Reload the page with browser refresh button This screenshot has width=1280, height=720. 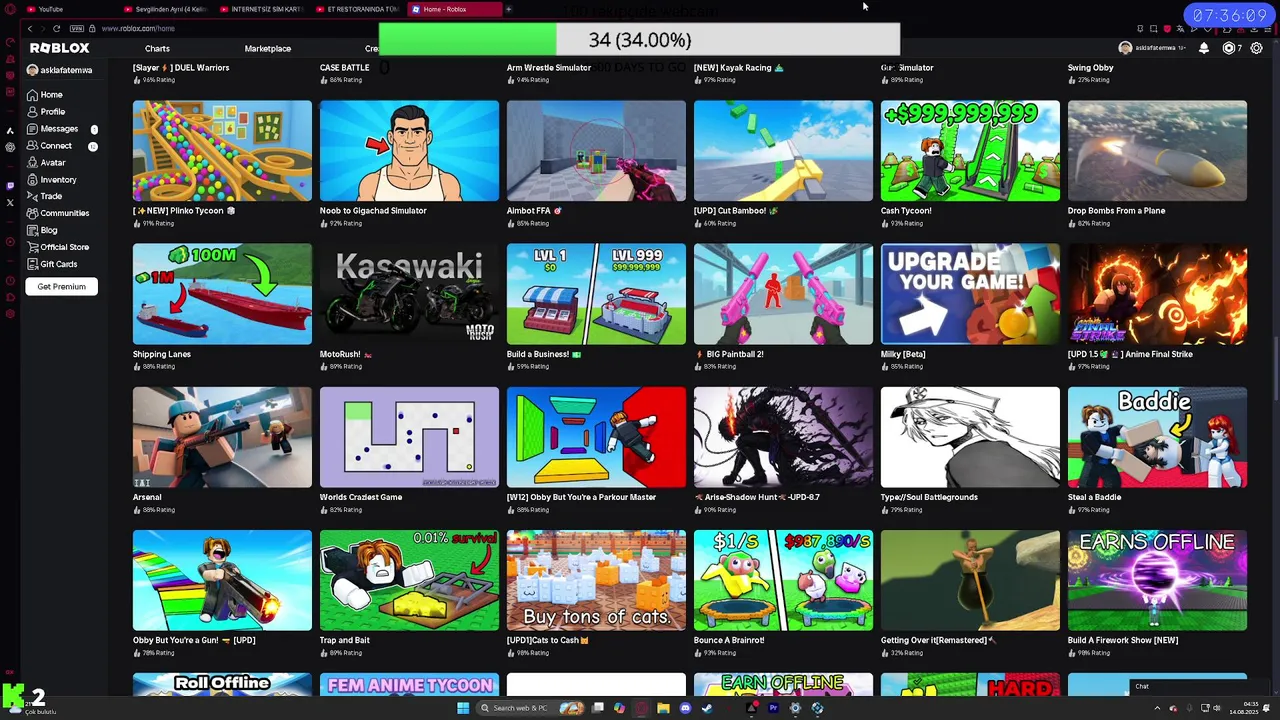[x=56, y=28]
